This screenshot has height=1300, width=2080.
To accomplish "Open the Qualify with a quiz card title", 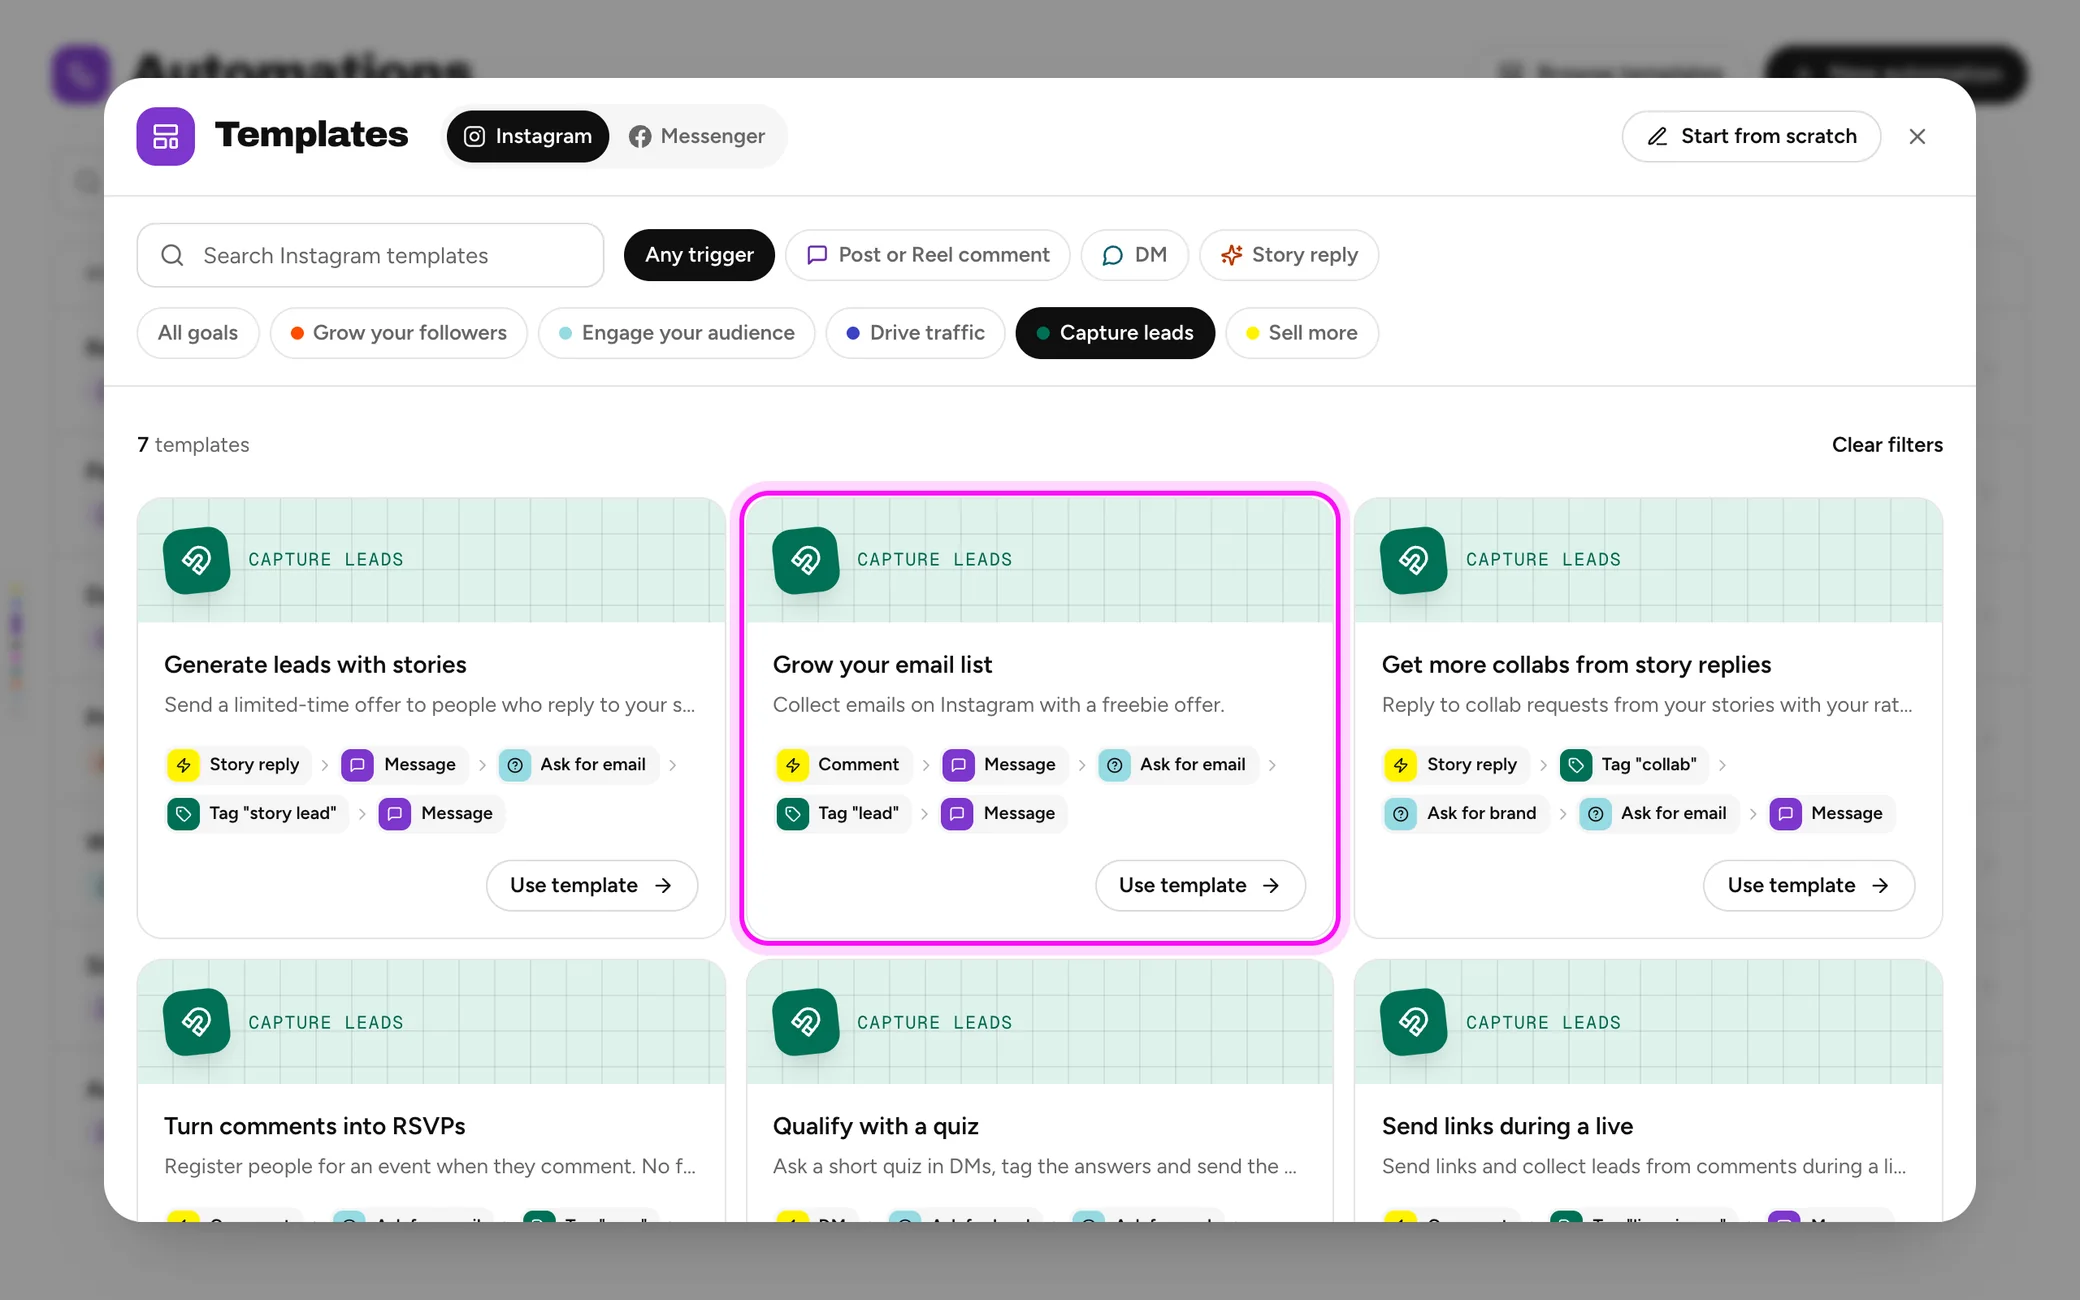I will pyautogui.click(x=875, y=1127).
